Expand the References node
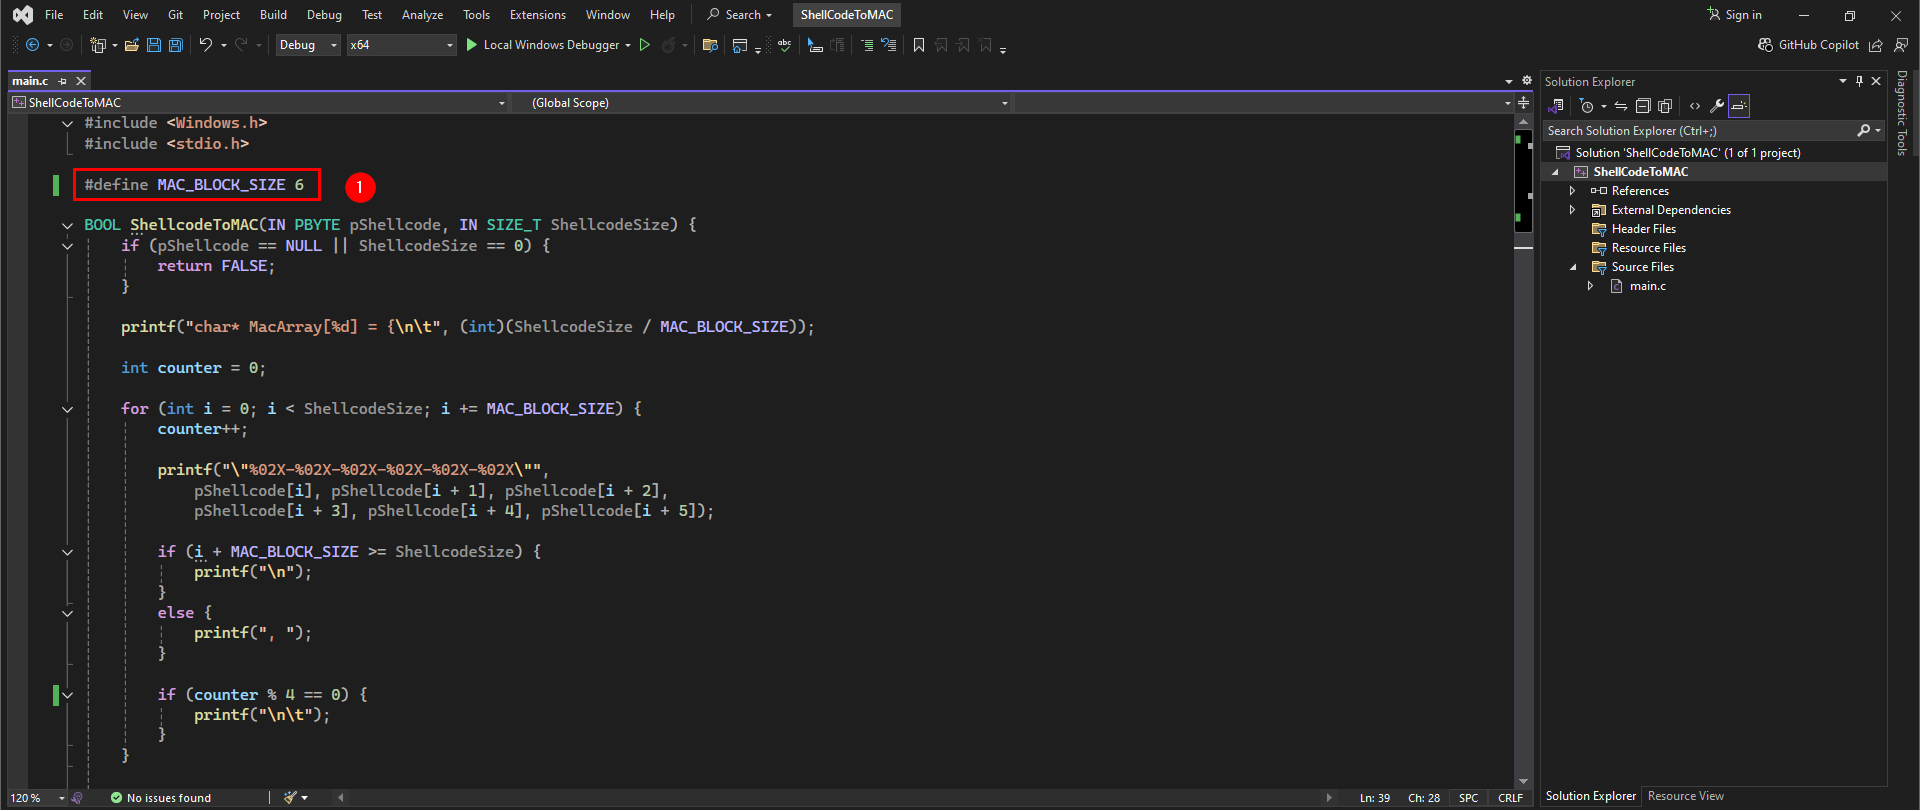Screen dimensions: 1920x810 click(x=1572, y=190)
